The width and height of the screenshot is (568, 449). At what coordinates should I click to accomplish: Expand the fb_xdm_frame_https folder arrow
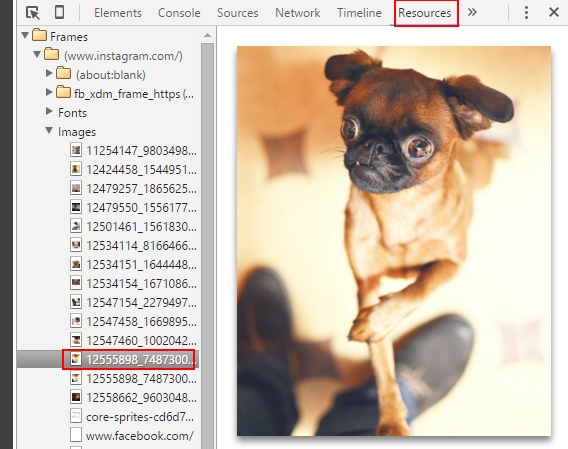[x=49, y=92]
